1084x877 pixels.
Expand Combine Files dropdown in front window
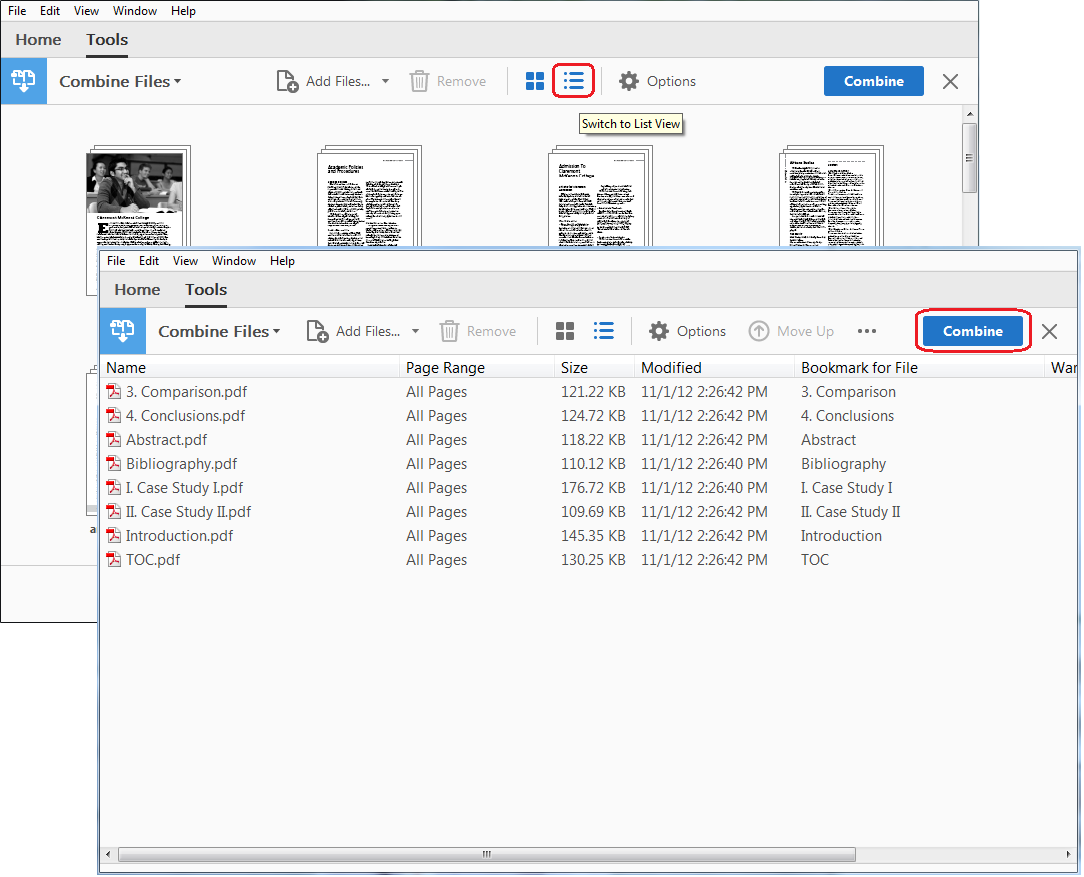[277, 332]
